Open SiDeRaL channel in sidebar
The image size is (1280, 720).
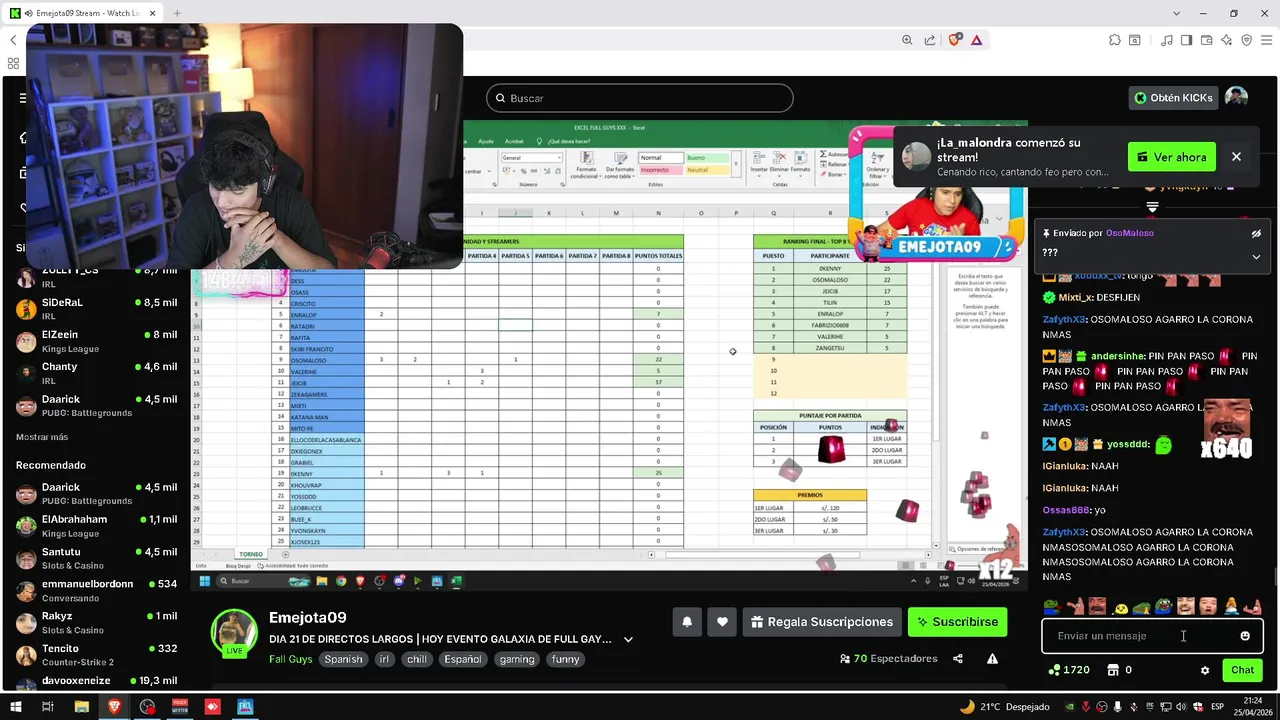pos(97,309)
